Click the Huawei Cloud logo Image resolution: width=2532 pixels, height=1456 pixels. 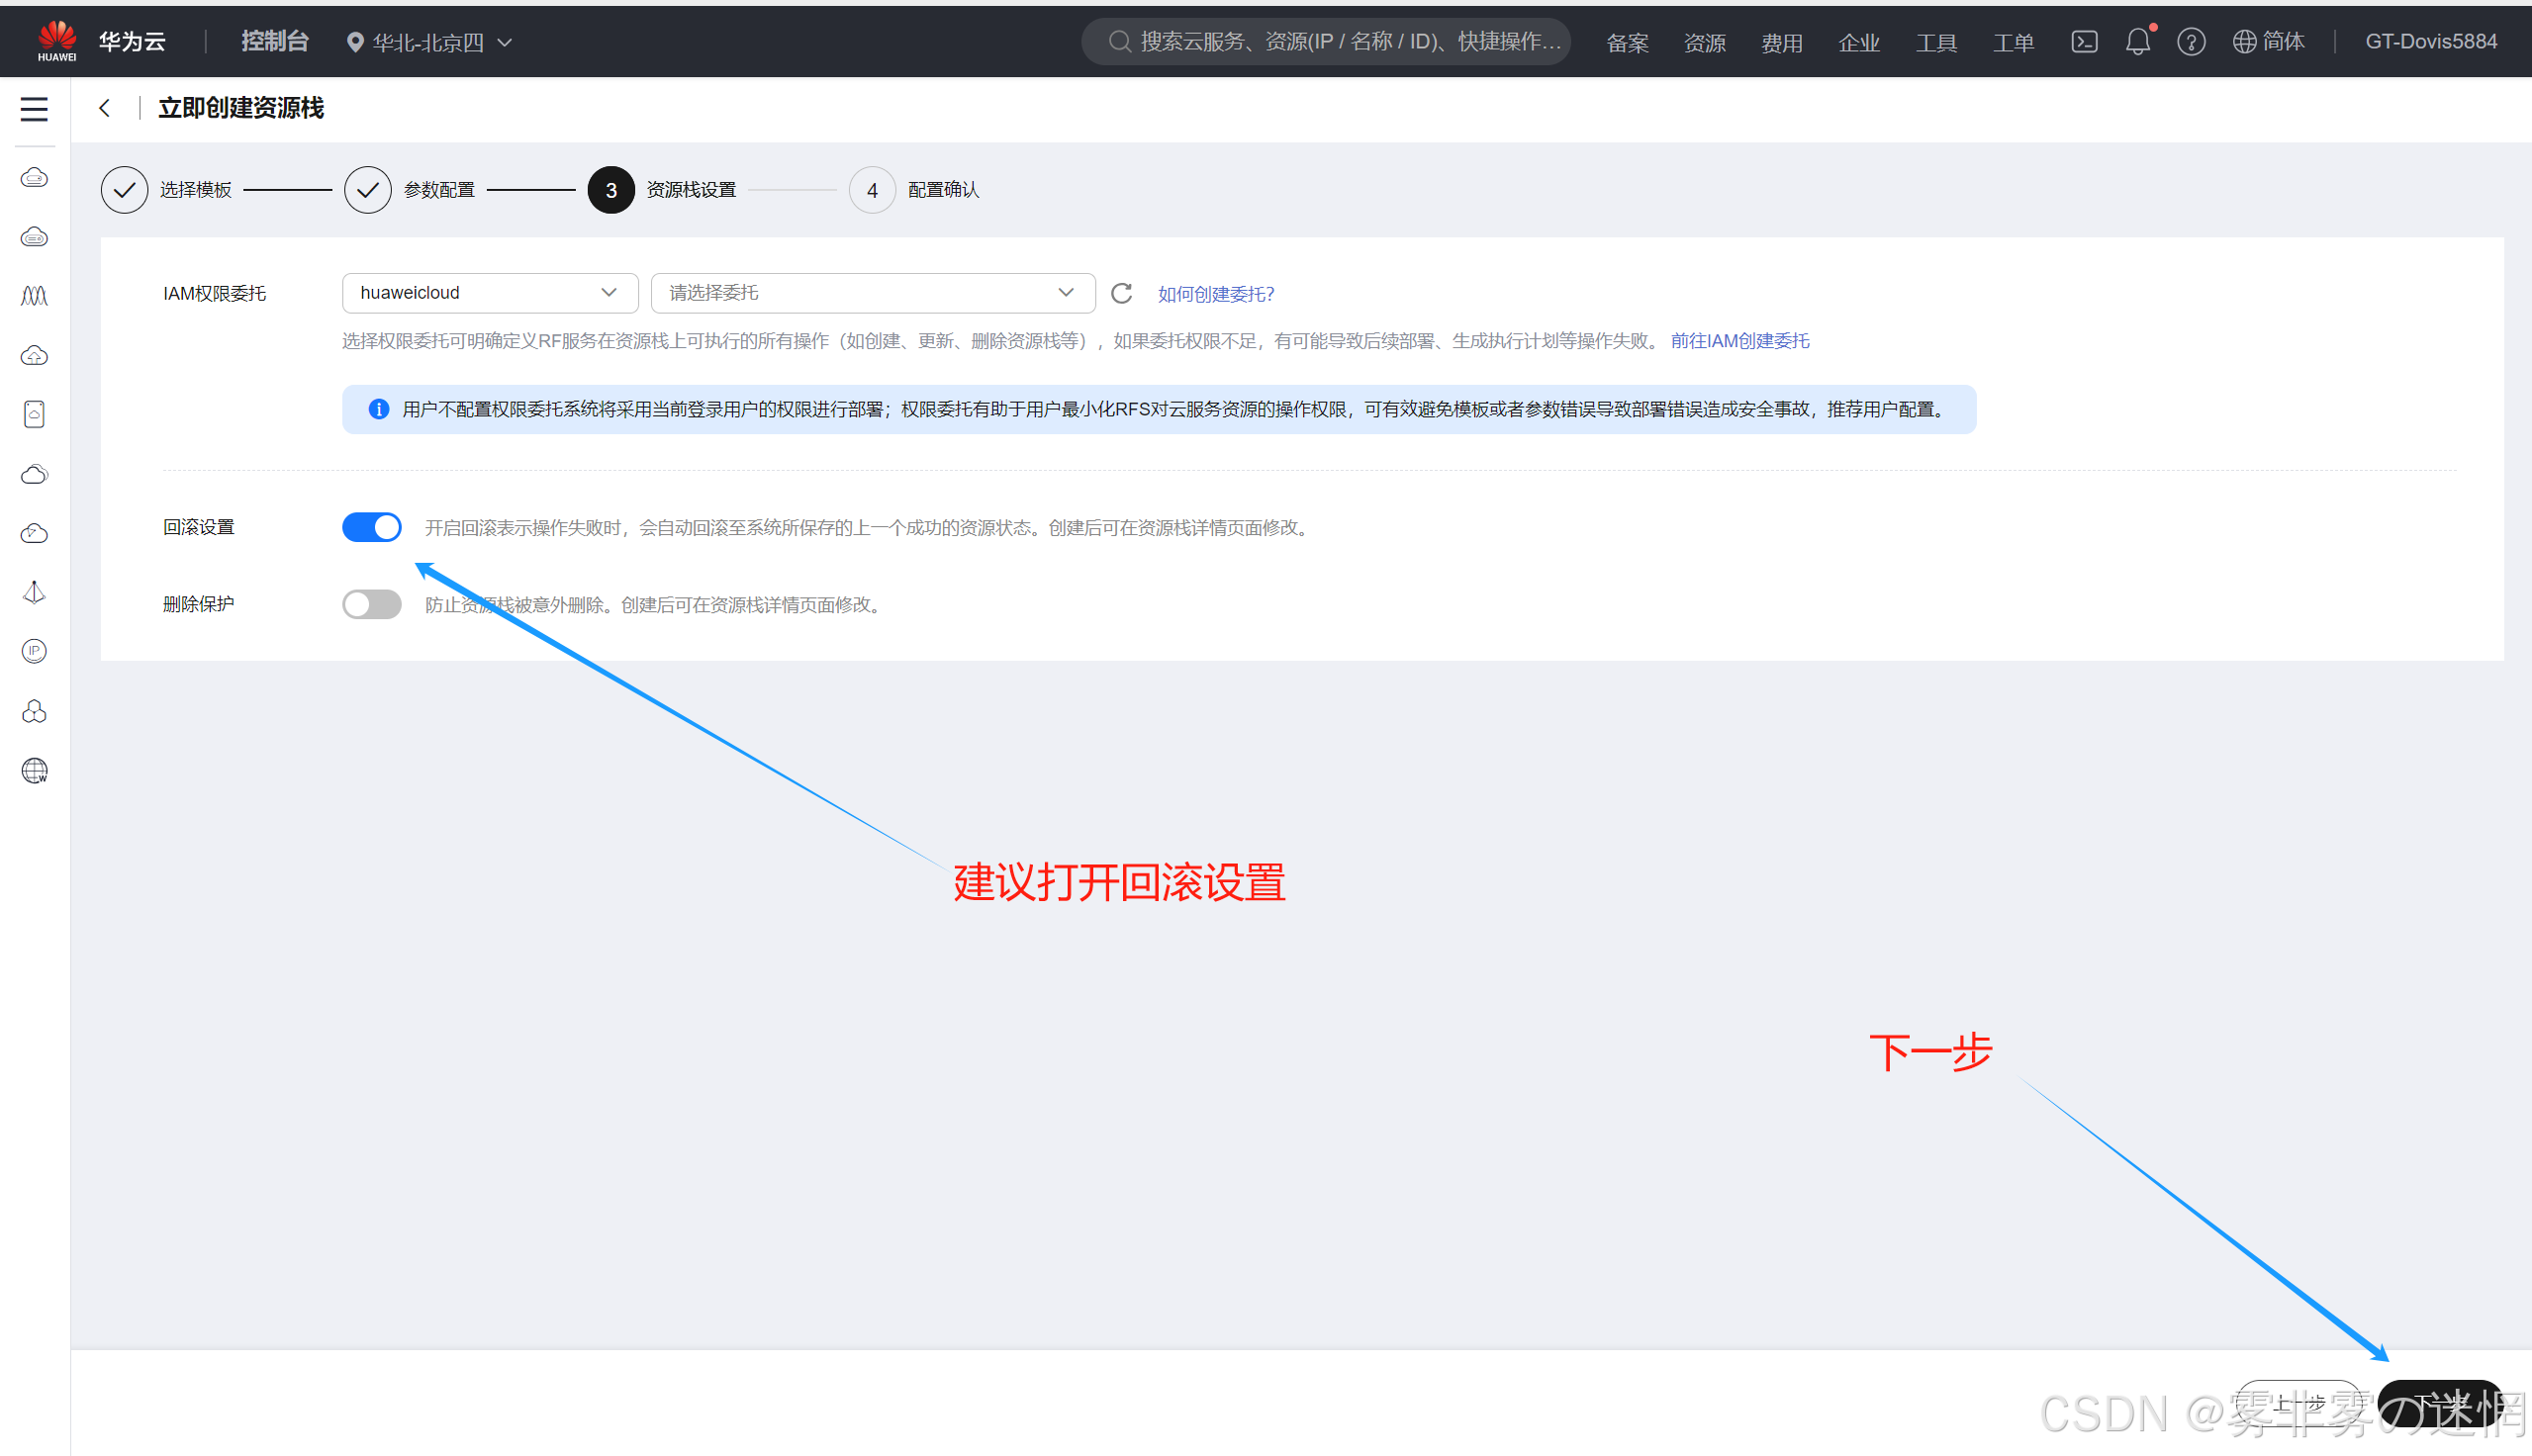click(x=57, y=41)
